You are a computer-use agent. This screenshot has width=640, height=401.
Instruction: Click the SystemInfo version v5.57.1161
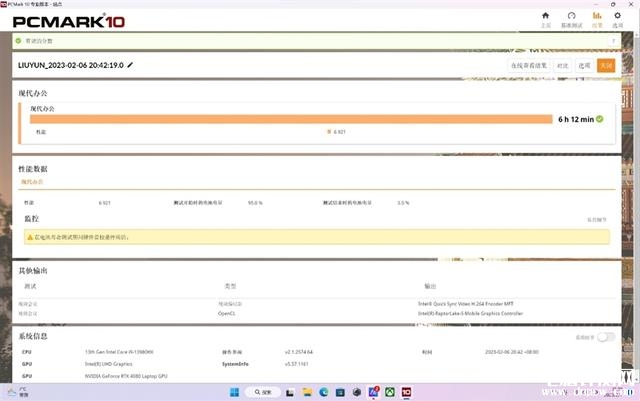[x=297, y=364]
